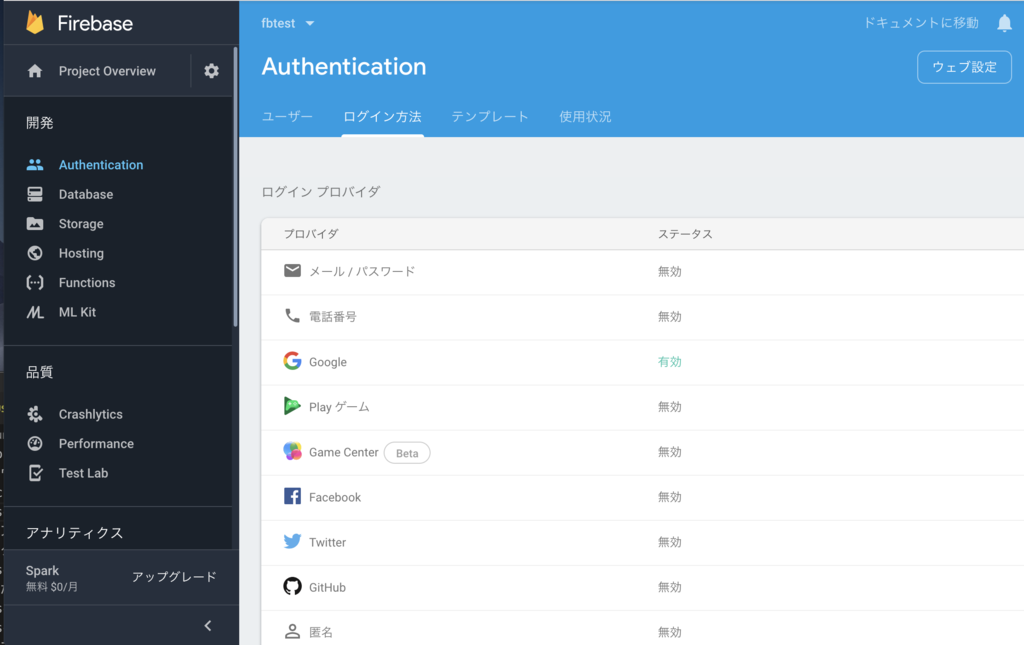
Task: Open Authentication from the sidebar
Action: coord(100,164)
